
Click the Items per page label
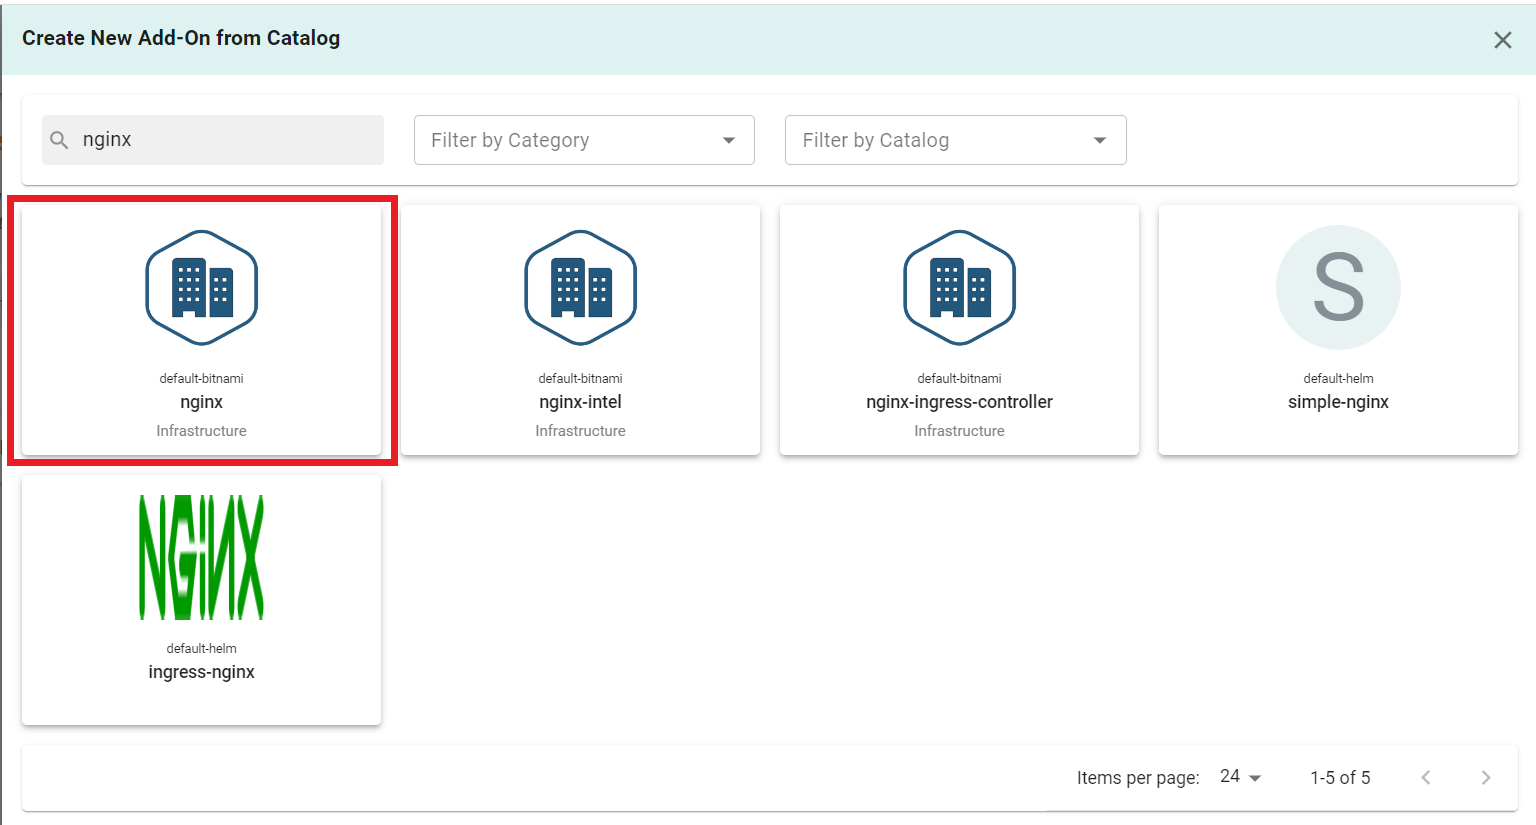[1138, 778]
